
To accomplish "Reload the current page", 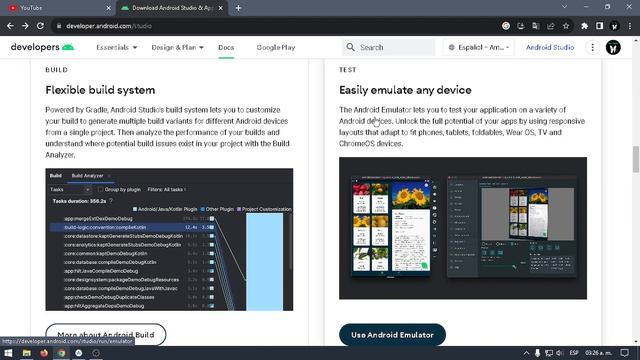I will [x=40, y=26].
